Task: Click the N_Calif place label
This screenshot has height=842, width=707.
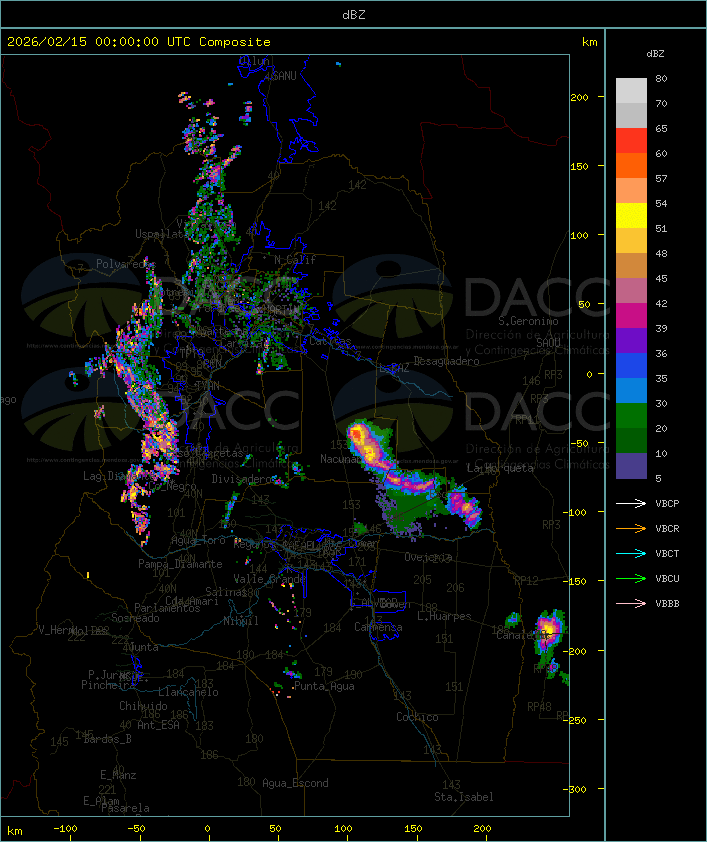Action: point(295,260)
